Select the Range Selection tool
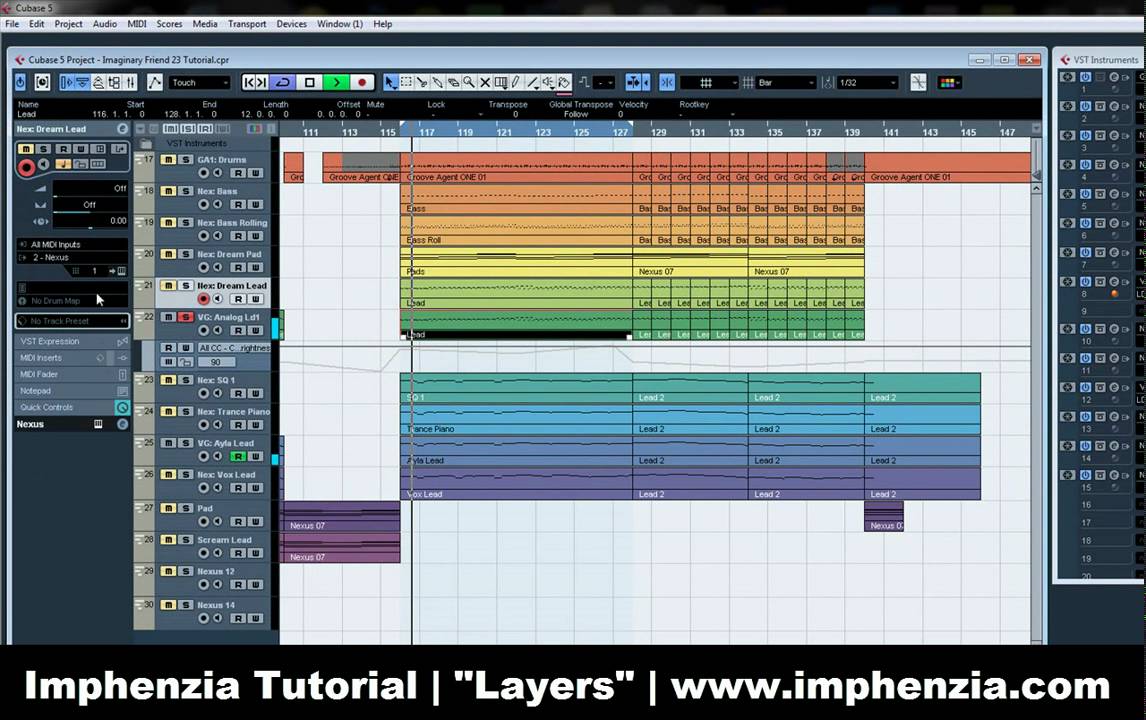1146x720 pixels. (x=406, y=83)
